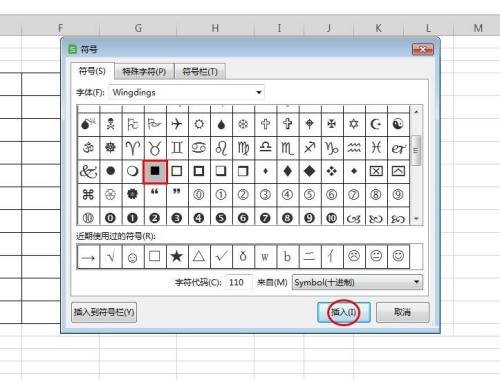Screen dimensions: 500x380
Task: Choose the Sagittarius arrow symbol
Action: [309, 148]
